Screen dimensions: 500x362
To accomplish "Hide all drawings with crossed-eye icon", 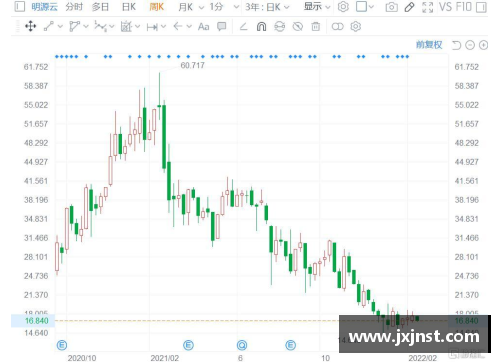I will [x=298, y=26].
